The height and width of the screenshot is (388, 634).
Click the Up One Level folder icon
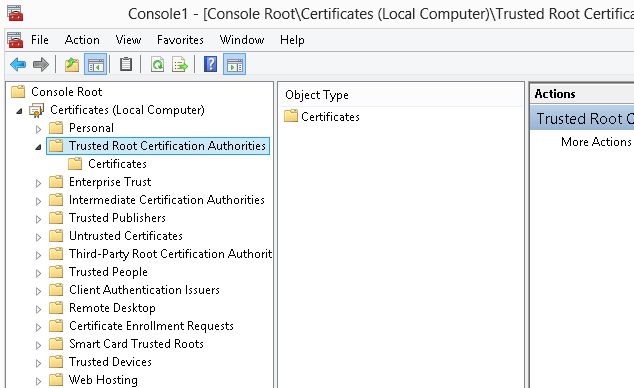(72, 64)
